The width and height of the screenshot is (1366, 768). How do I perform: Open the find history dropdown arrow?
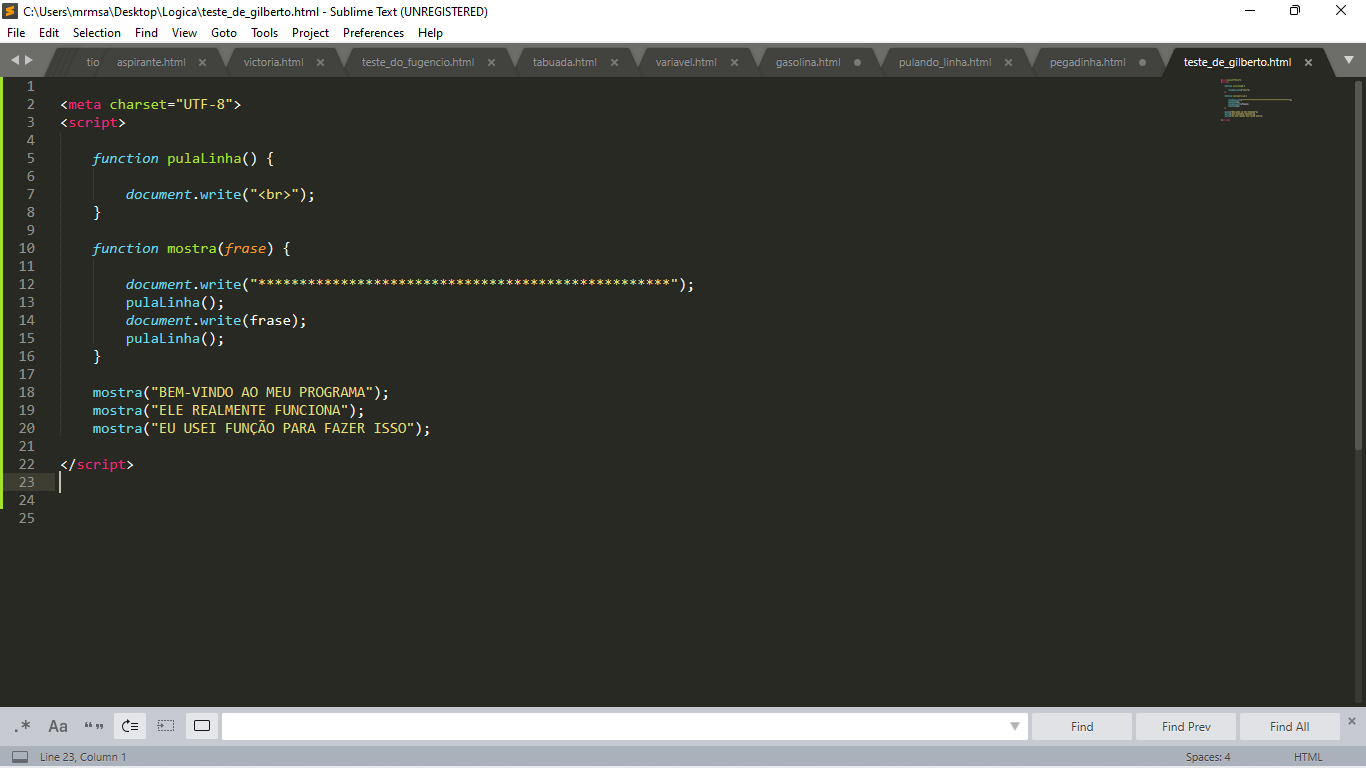pyautogui.click(x=1015, y=726)
